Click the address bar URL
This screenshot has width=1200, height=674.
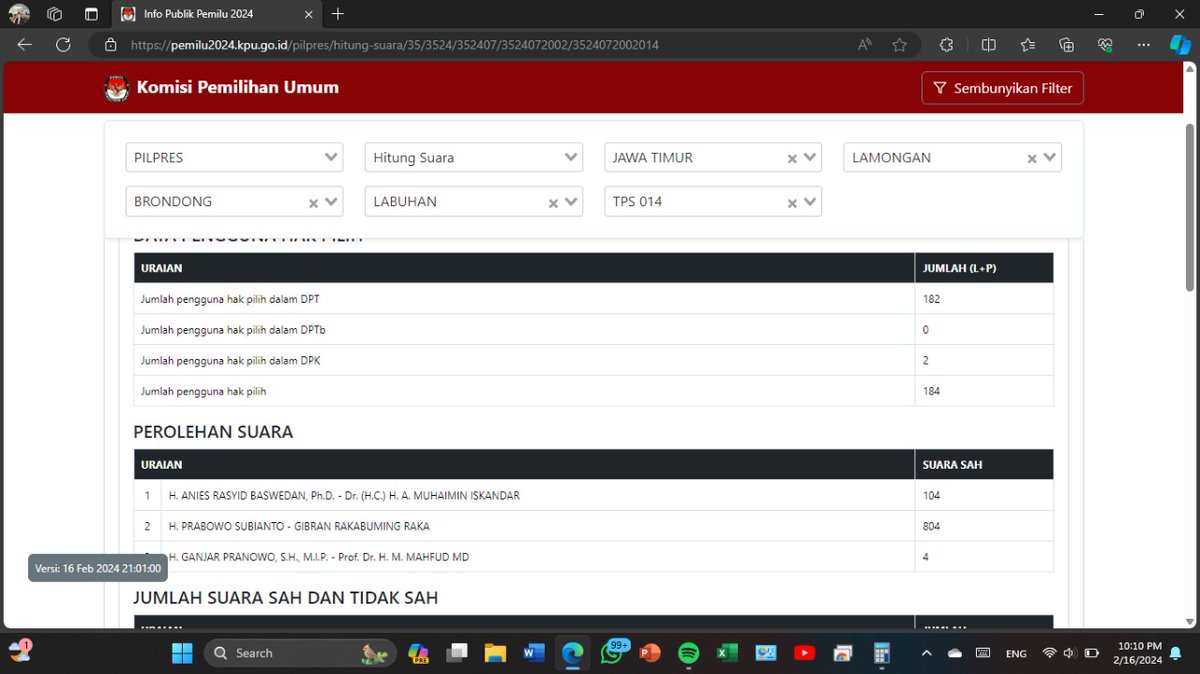click(395, 45)
